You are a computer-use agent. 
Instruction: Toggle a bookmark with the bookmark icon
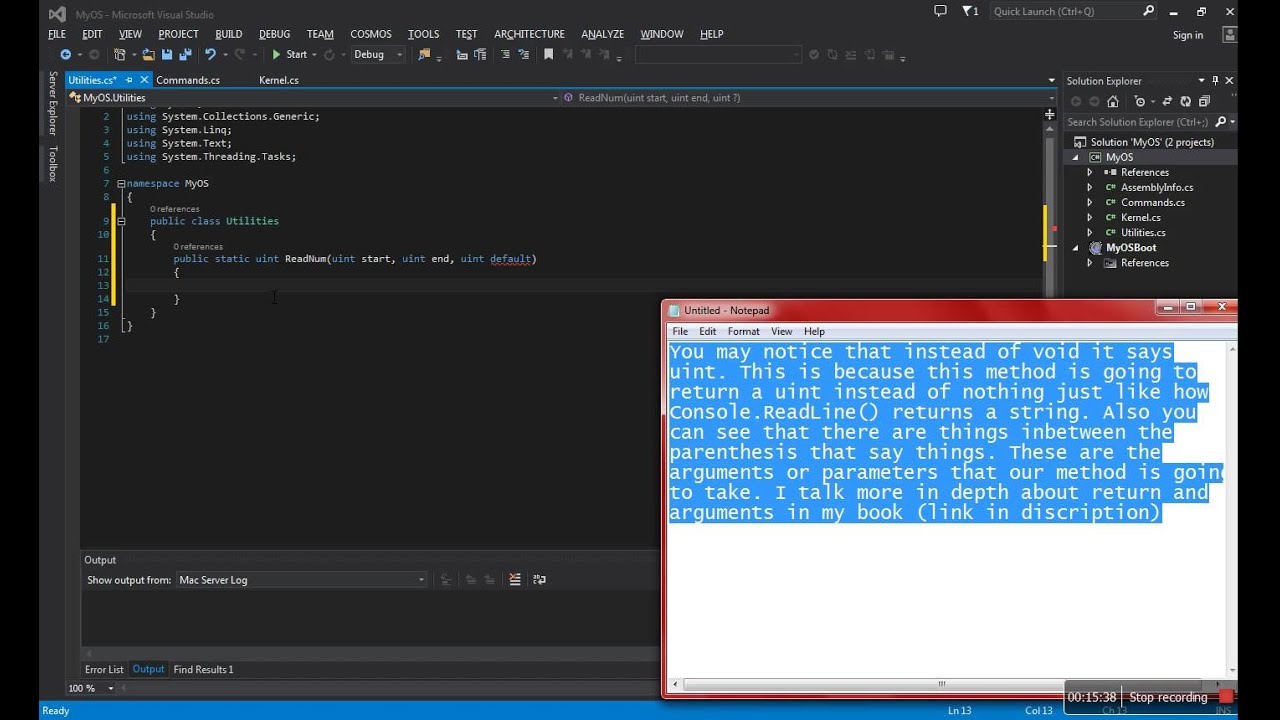click(548, 54)
